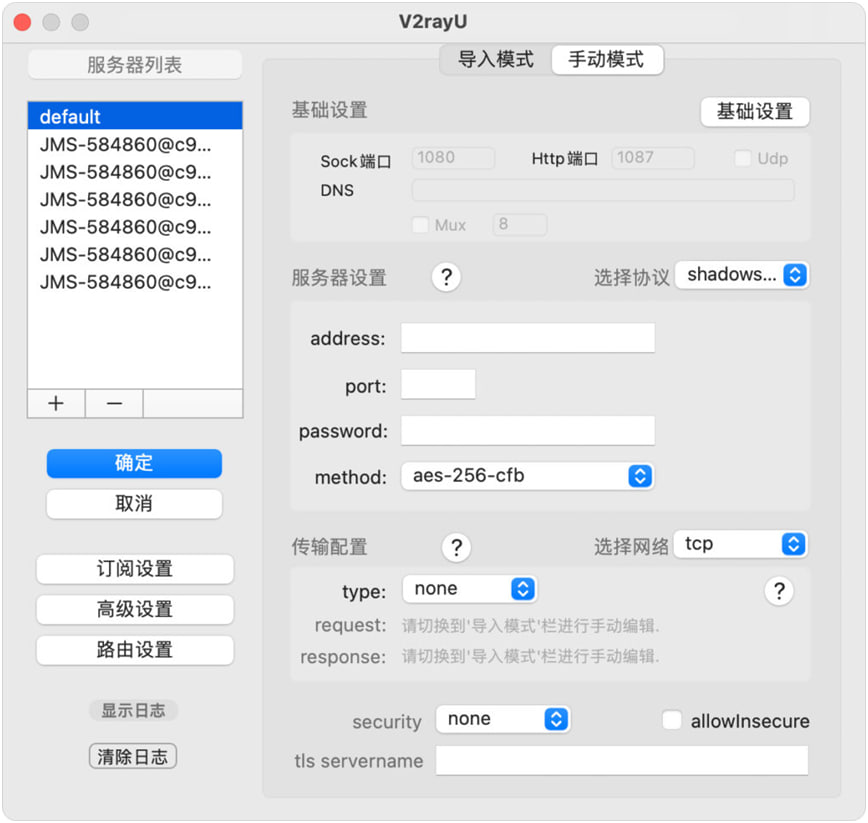Click the address input field

point(528,338)
